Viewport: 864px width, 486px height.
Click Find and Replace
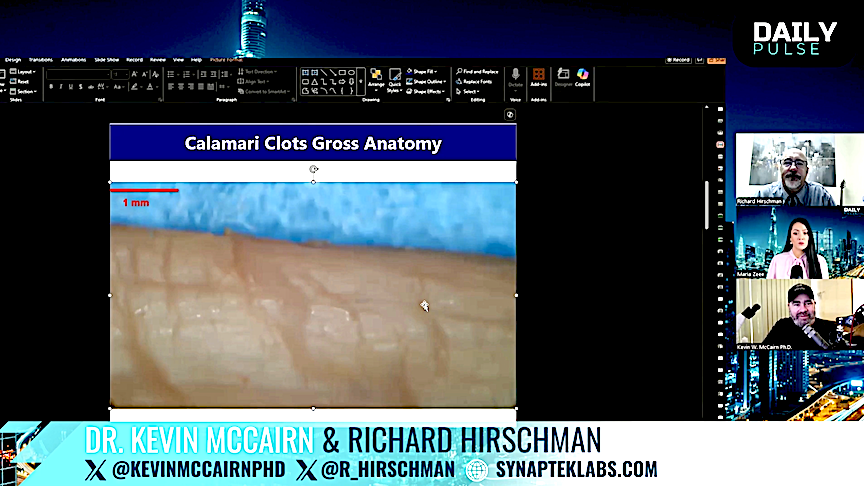click(477, 72)
